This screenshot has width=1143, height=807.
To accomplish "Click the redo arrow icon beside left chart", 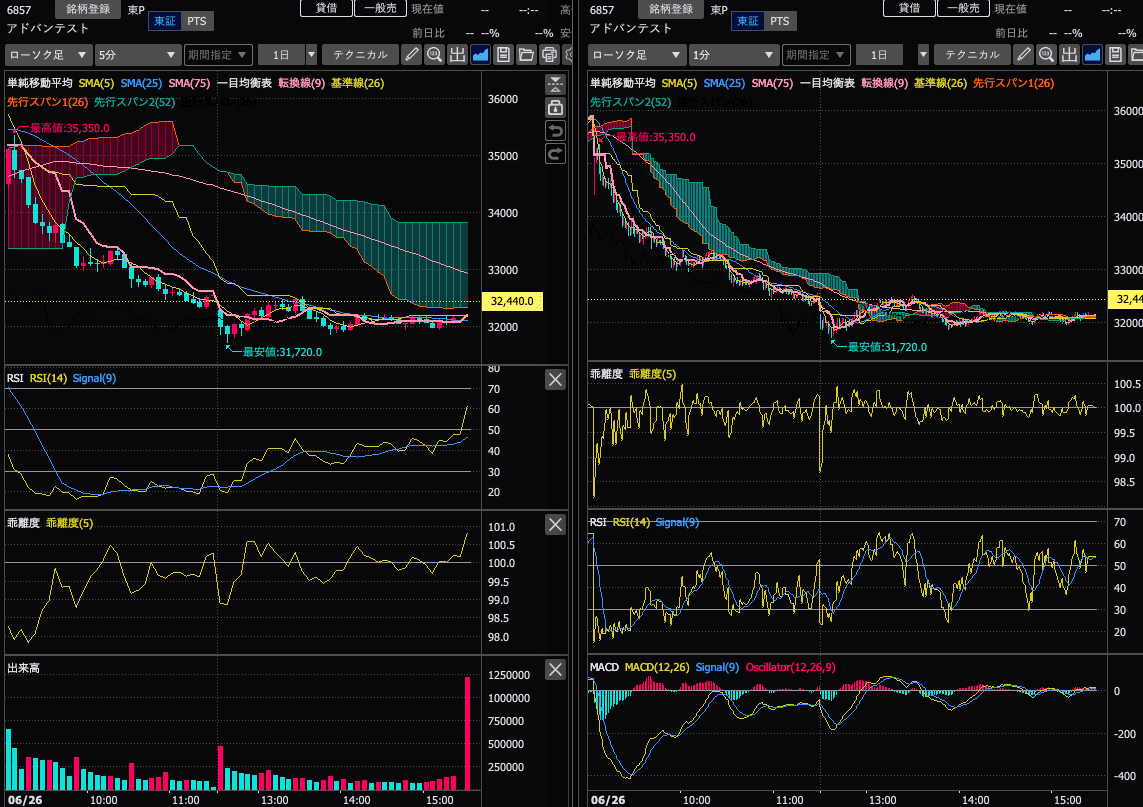I will pyautogui.click(x=555, y=154).
